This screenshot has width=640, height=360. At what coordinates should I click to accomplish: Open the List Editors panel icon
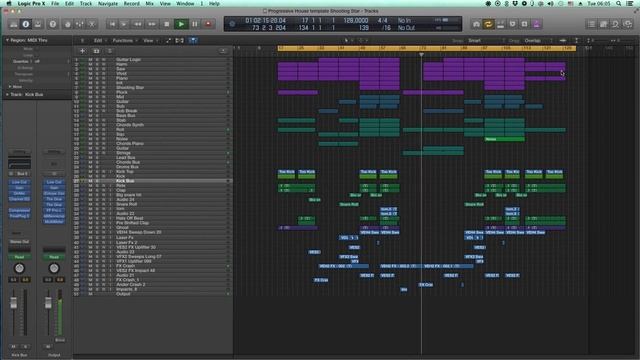[x=591, y=24]
